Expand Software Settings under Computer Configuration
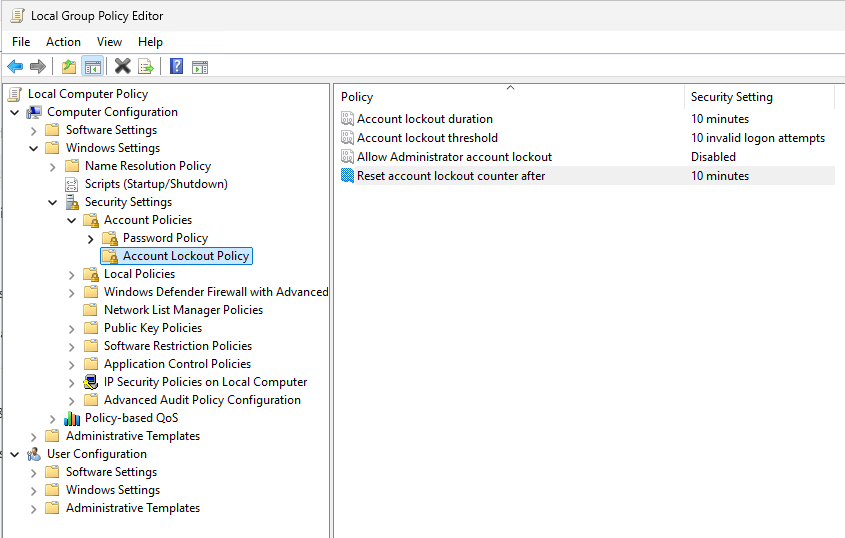 (x=33, y=131)
